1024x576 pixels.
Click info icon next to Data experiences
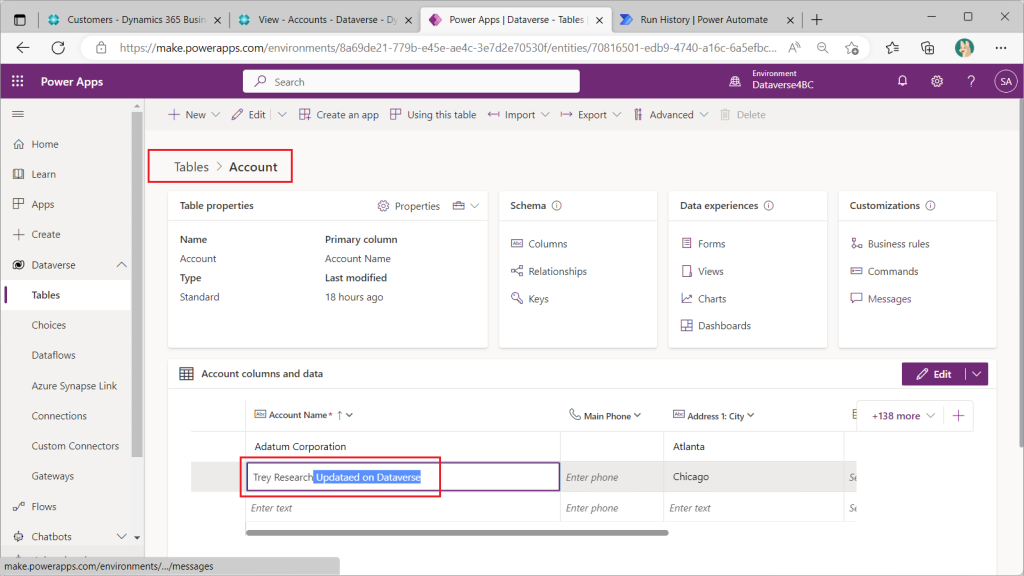[769, 206]
